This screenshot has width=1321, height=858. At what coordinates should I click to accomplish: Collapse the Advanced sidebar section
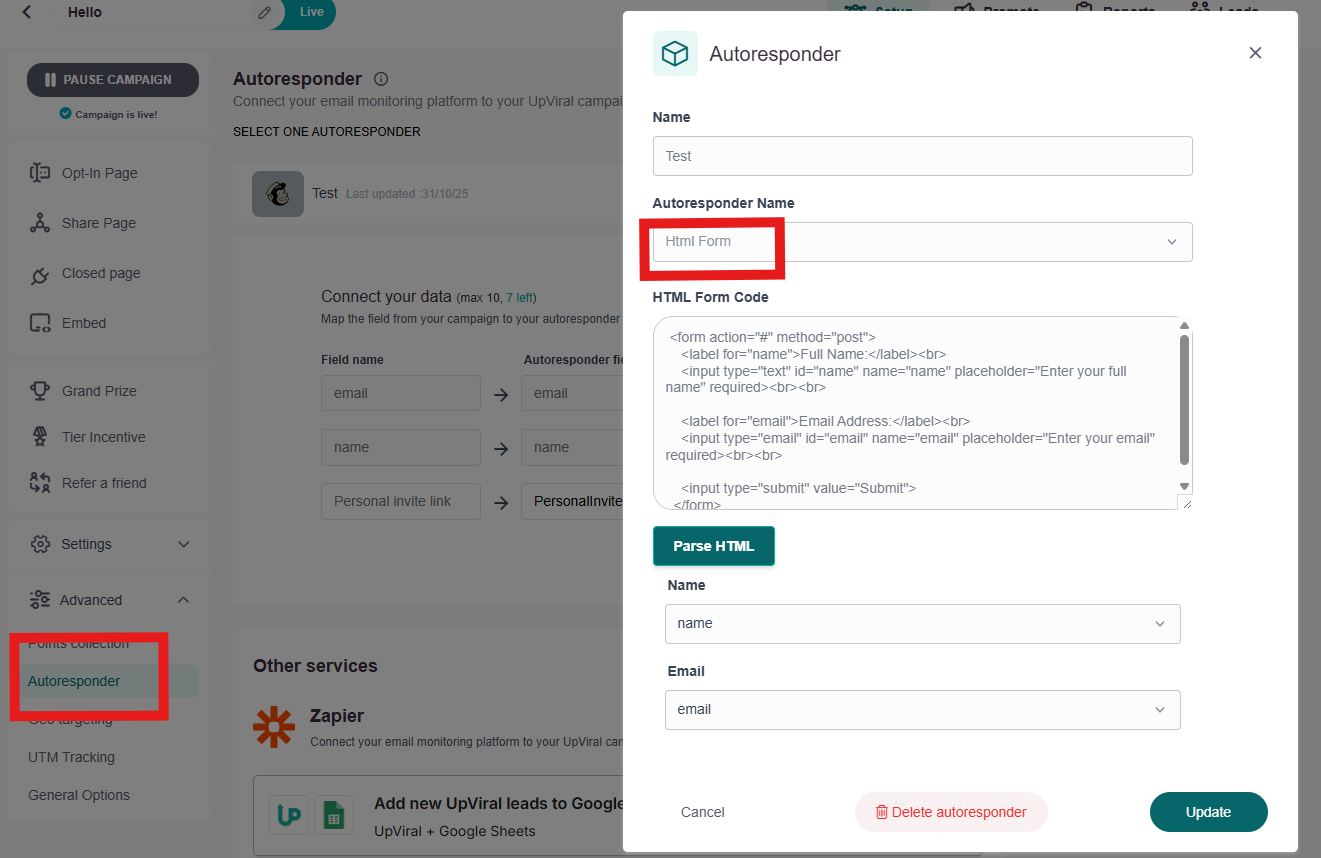(x=110, y=600)
